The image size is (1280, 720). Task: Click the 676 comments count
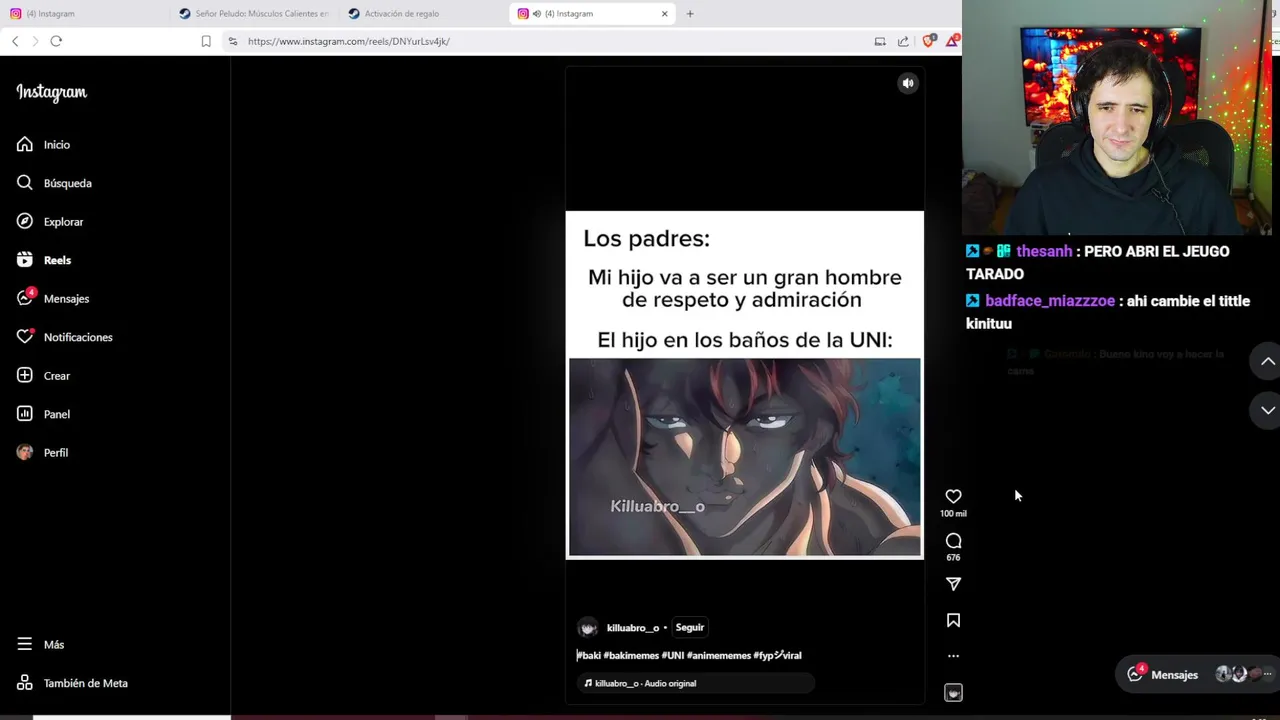pyautogui.click(x=953, y=558)
